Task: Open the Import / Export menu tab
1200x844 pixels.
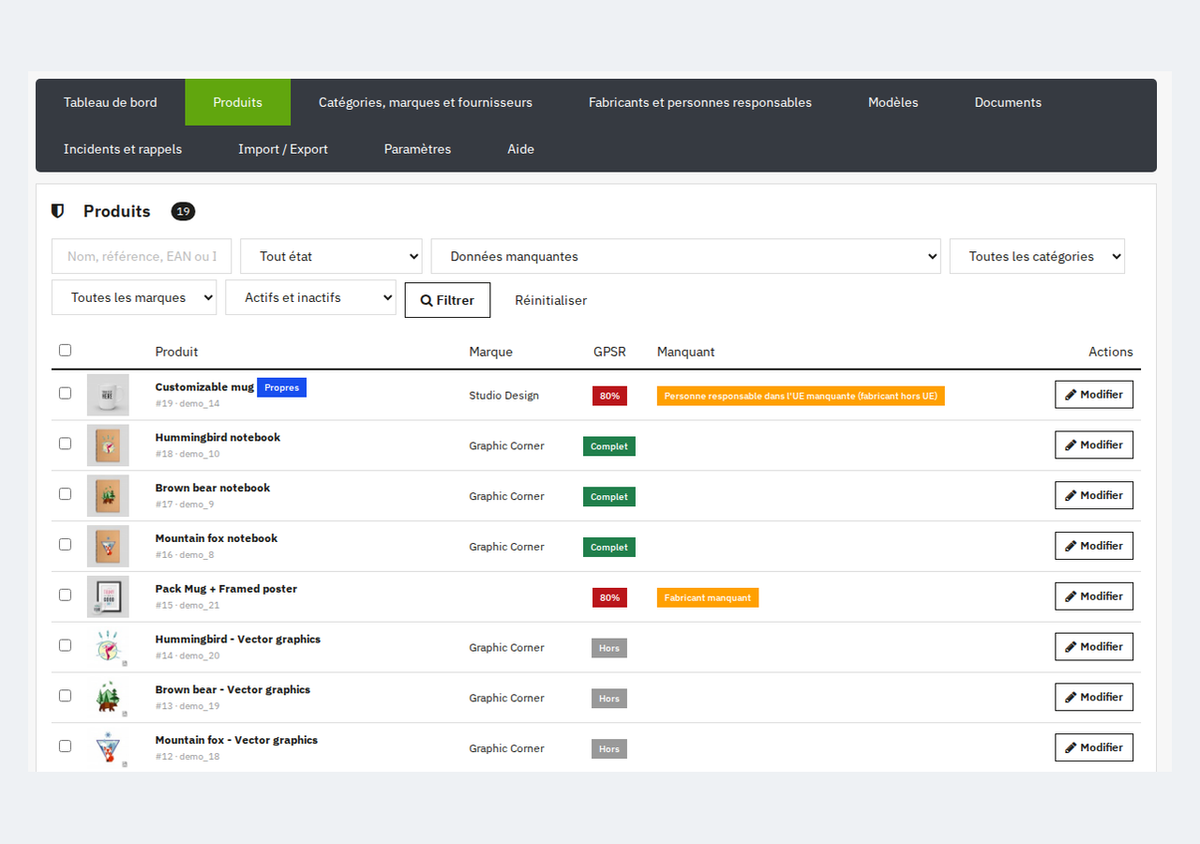Action: pyautogui.click(x=283, y=149)
